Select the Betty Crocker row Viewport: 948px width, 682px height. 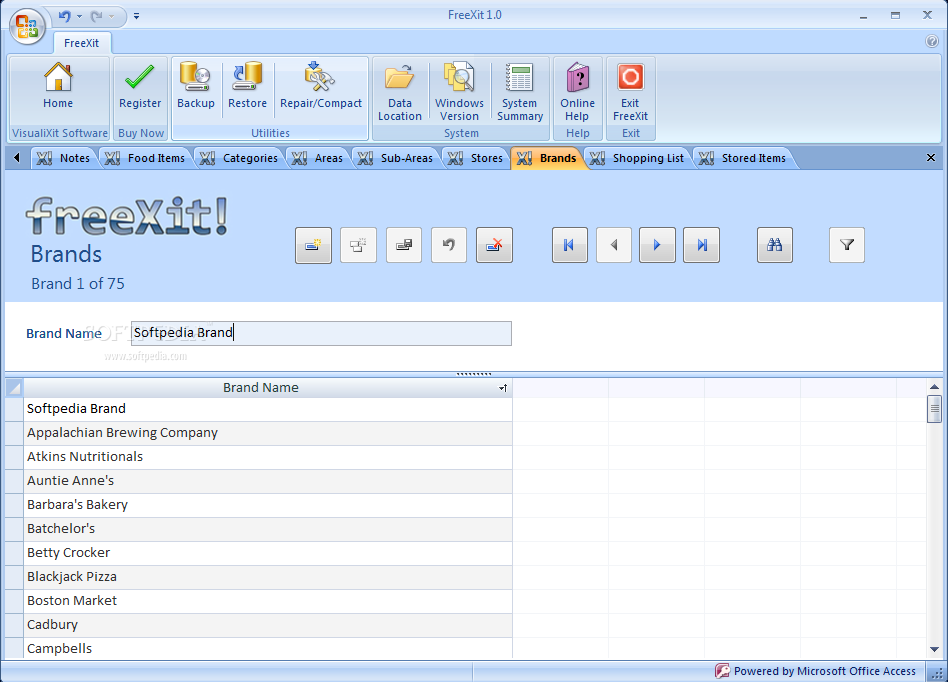pos(268,553)
